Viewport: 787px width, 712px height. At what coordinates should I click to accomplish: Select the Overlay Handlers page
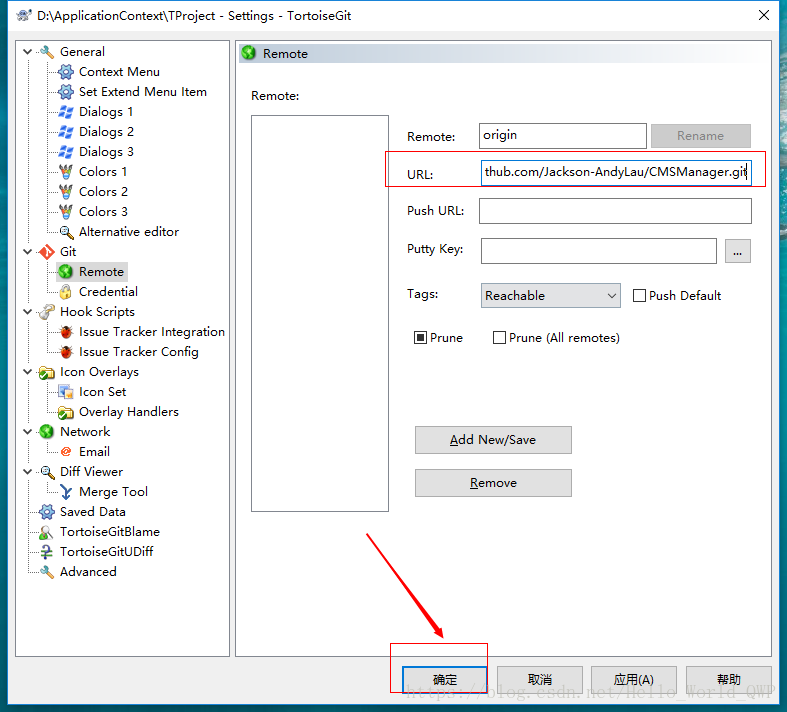coord(129,412)
